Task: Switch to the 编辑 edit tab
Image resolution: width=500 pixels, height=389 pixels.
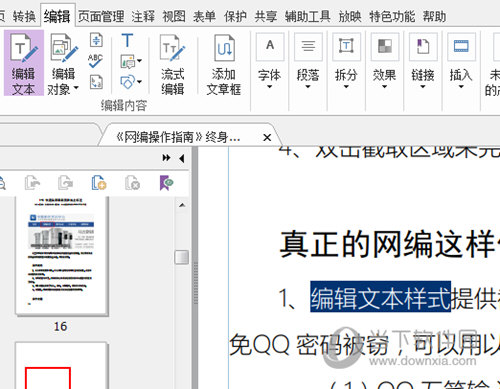Action: coord(57,16)
